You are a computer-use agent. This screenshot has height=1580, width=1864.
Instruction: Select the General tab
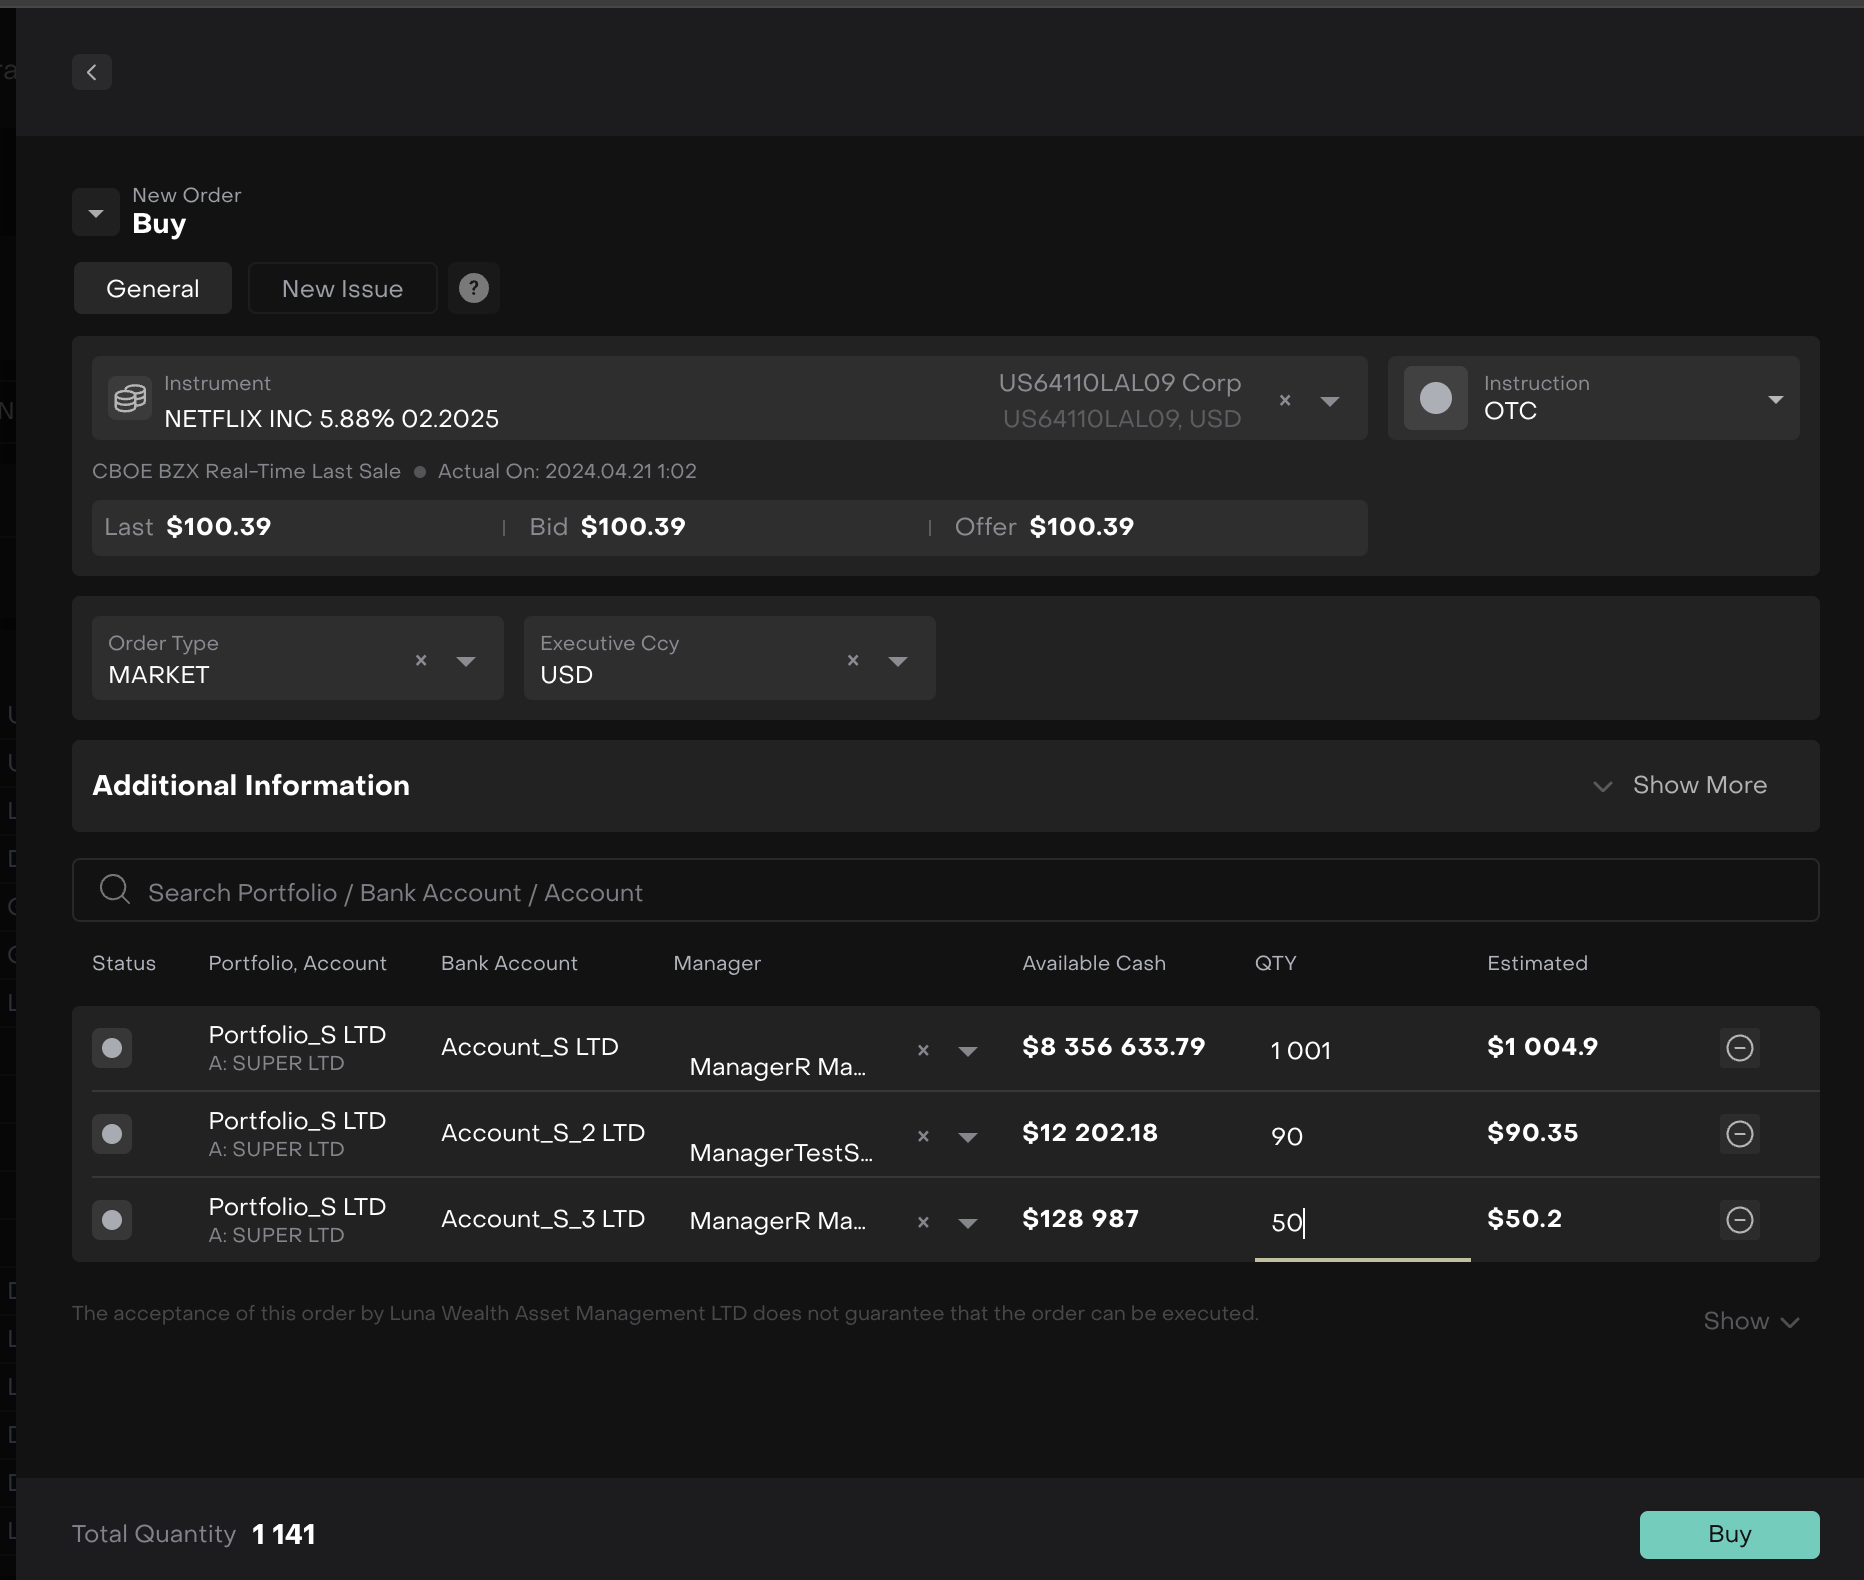point(153,288)
